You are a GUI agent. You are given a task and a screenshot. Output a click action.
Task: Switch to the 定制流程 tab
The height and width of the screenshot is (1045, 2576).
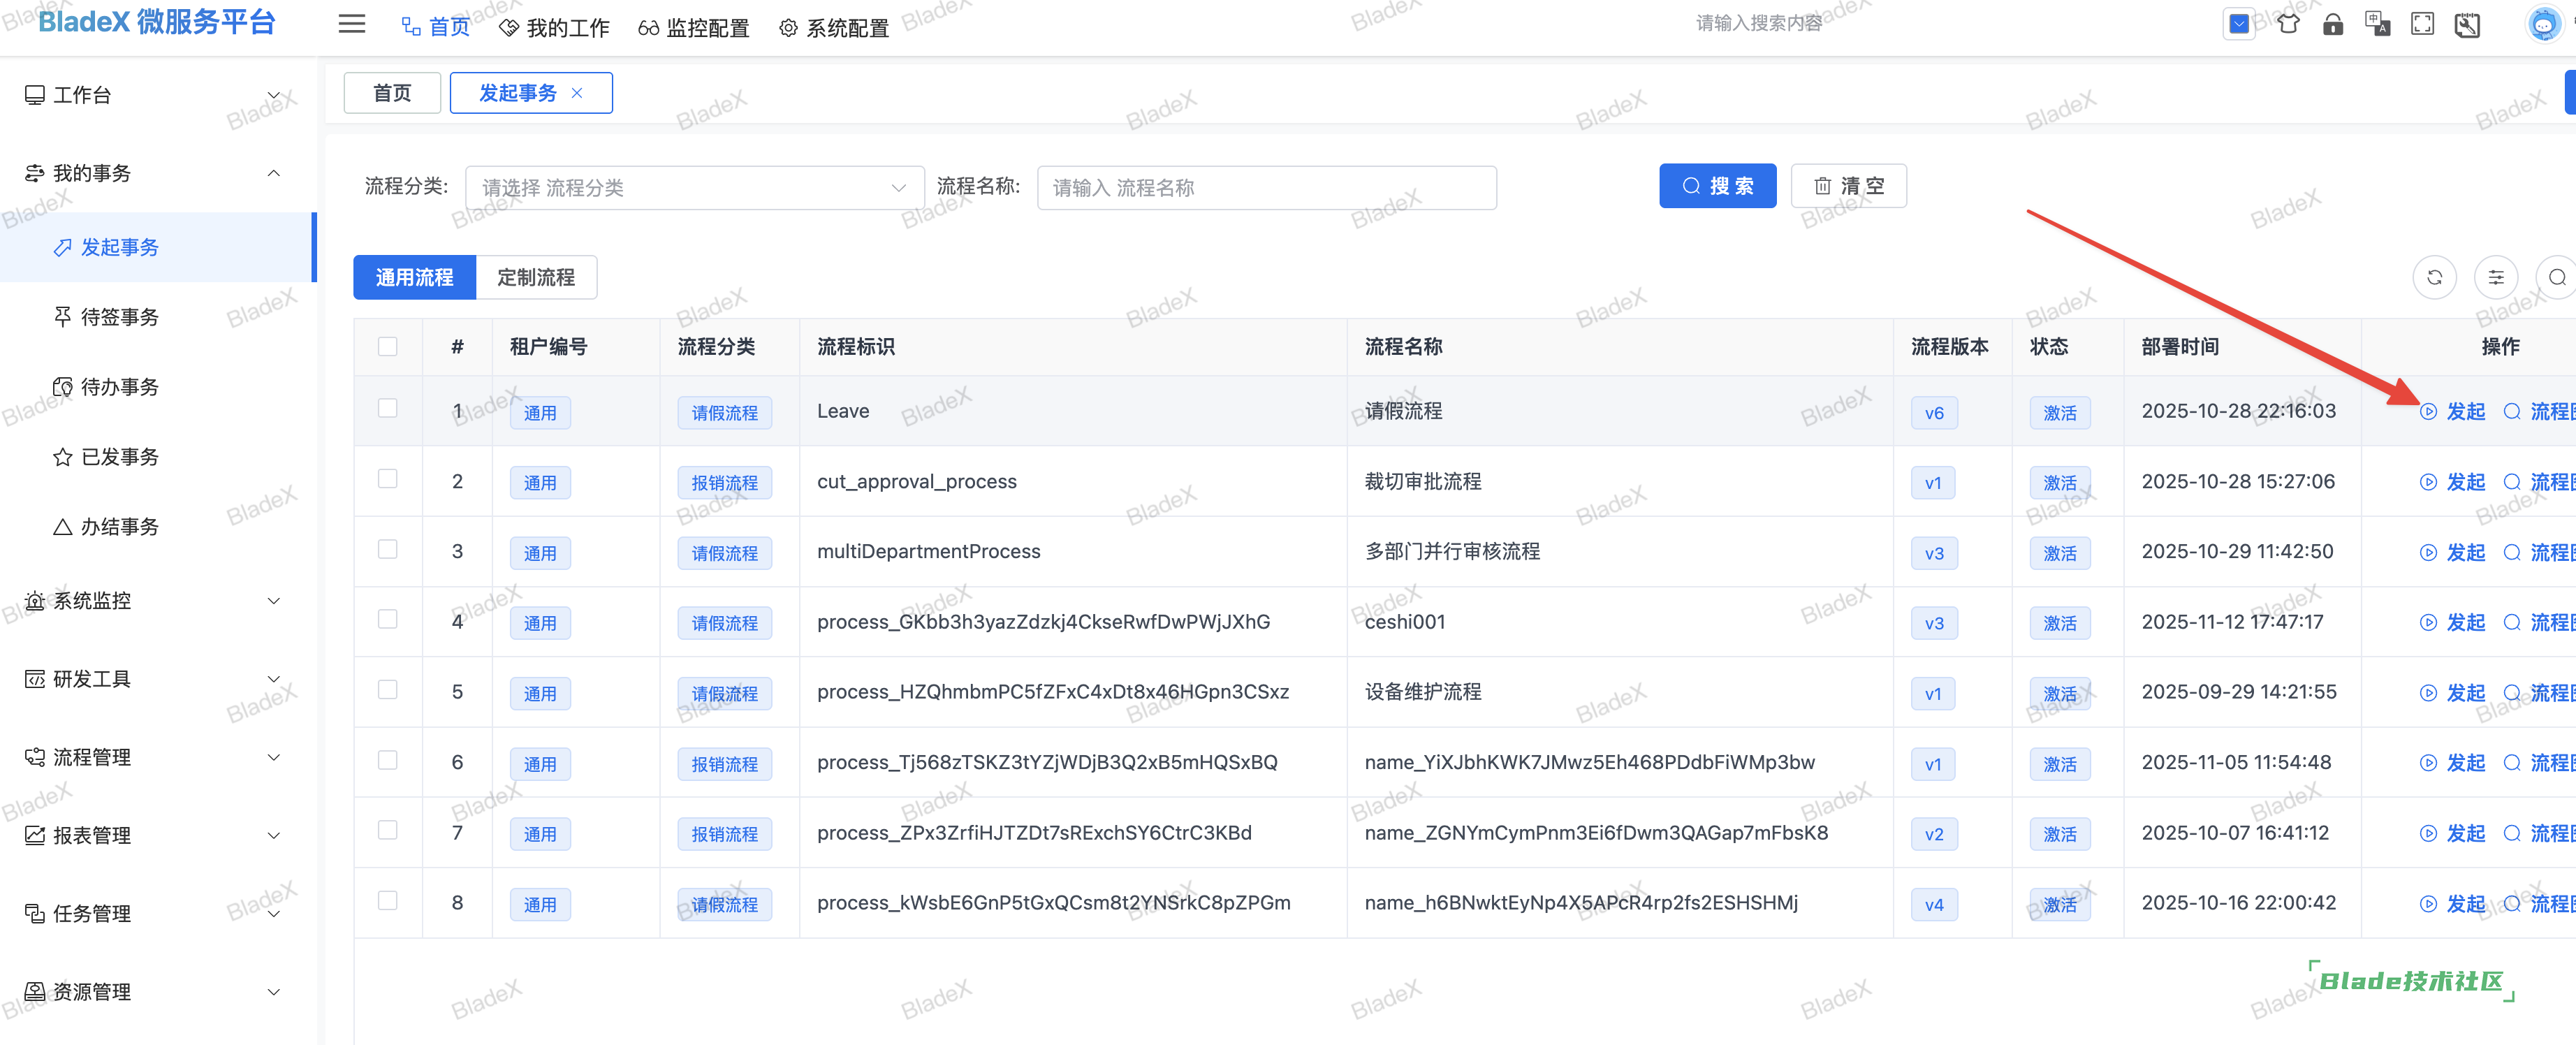(536, 277)
